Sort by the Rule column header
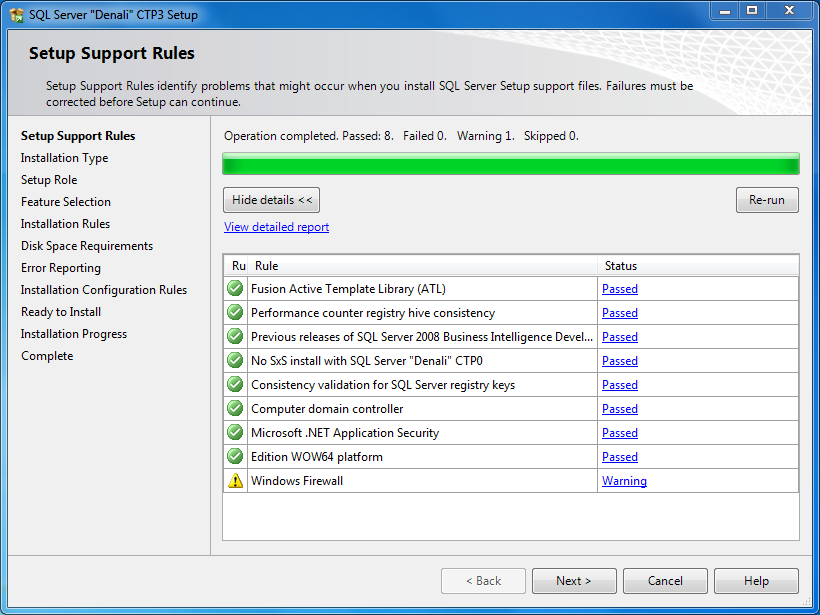Screen dimensions: 820x615 point(423,266)
